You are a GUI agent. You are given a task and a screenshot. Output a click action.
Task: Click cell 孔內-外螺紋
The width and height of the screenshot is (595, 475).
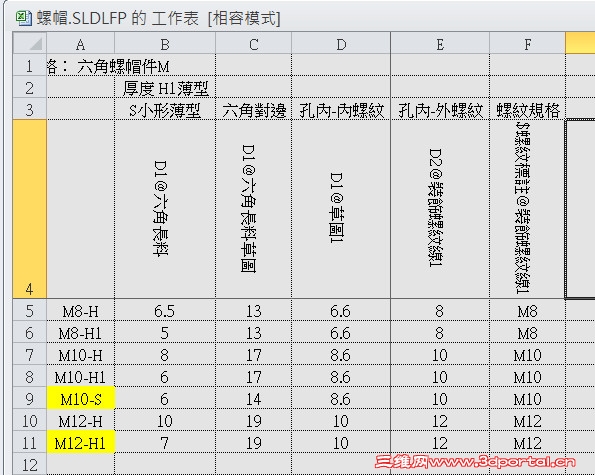click(x=440, y=110)
